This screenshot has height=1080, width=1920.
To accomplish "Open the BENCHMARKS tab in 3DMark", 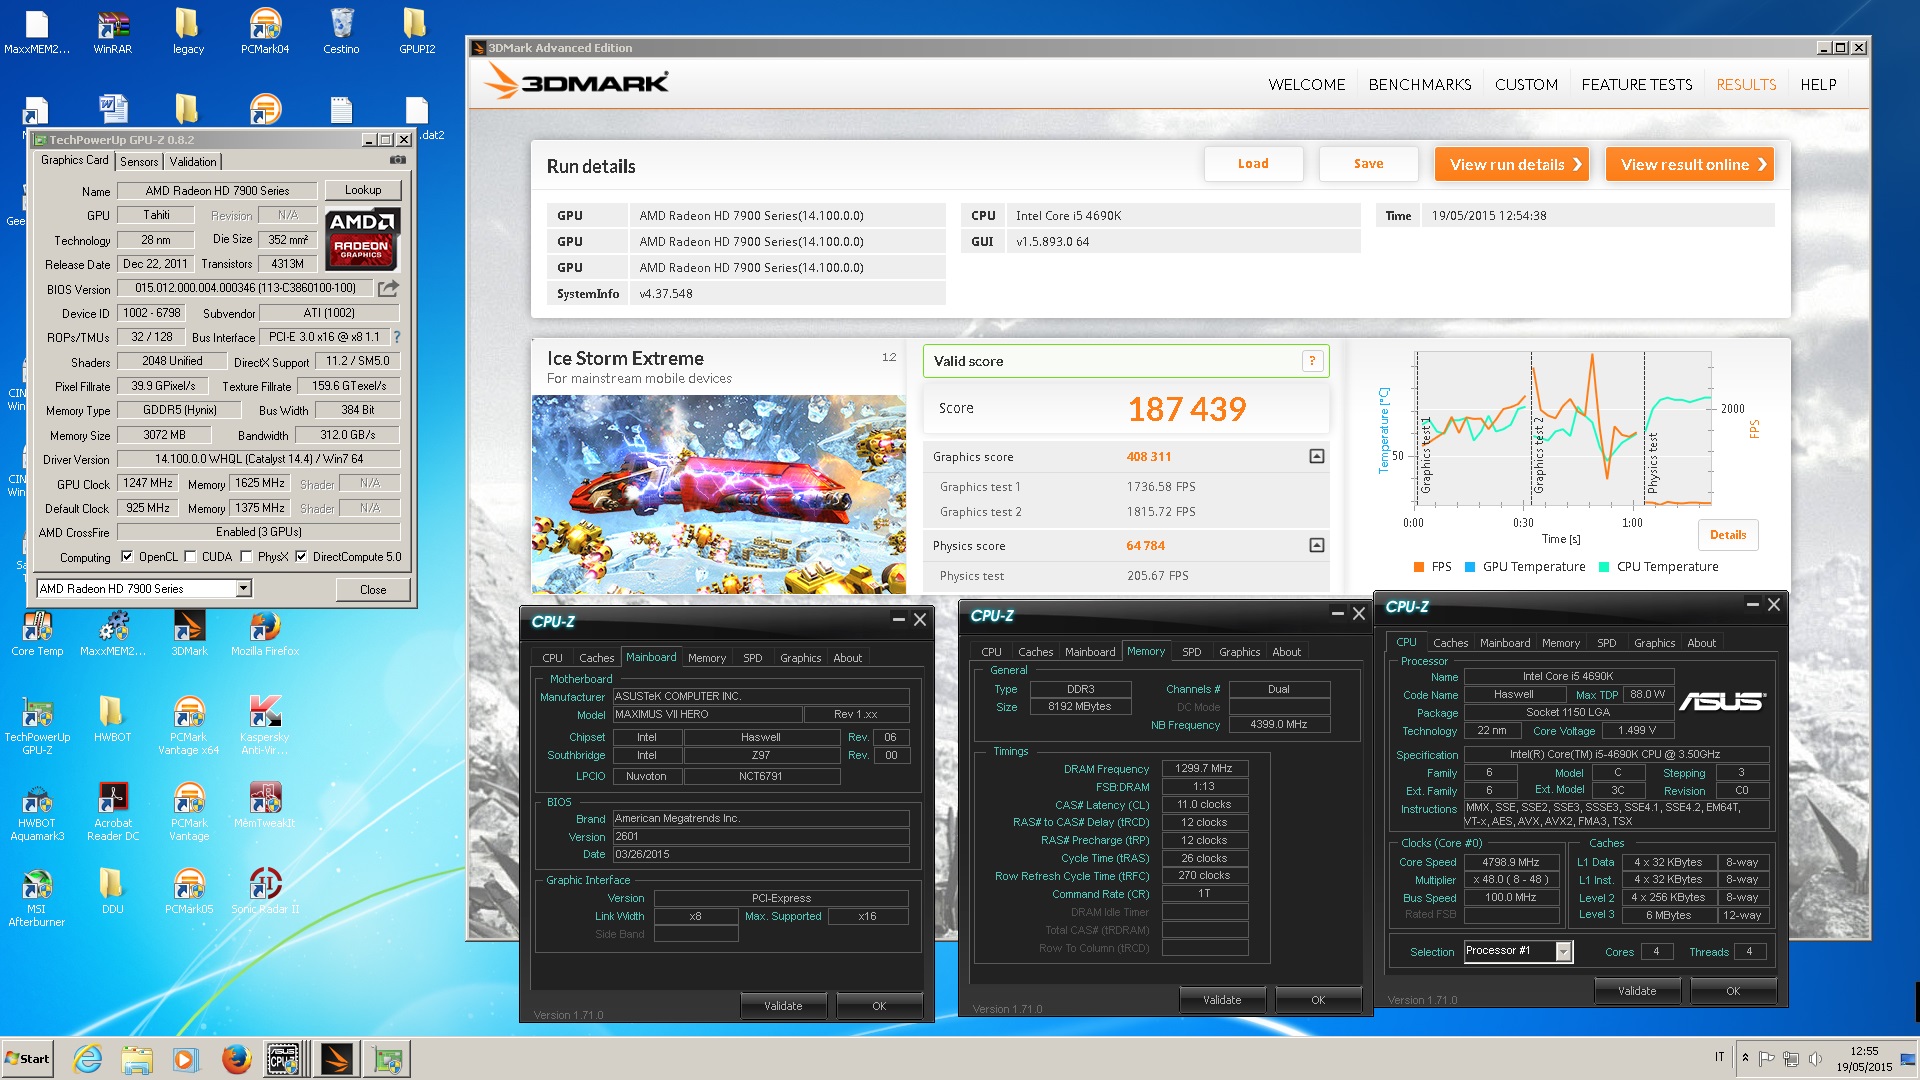I will 1420,84.
